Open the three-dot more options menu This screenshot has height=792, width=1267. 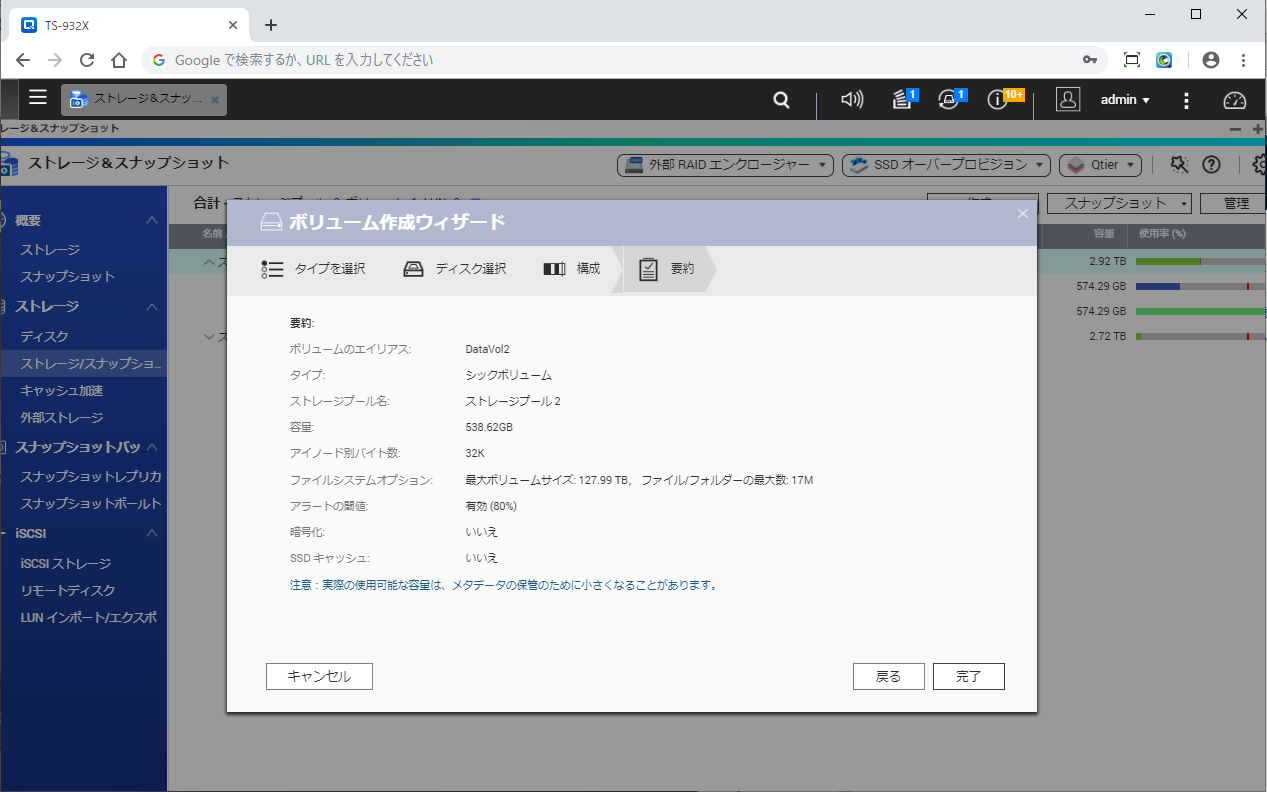(x=1186, y=100)
